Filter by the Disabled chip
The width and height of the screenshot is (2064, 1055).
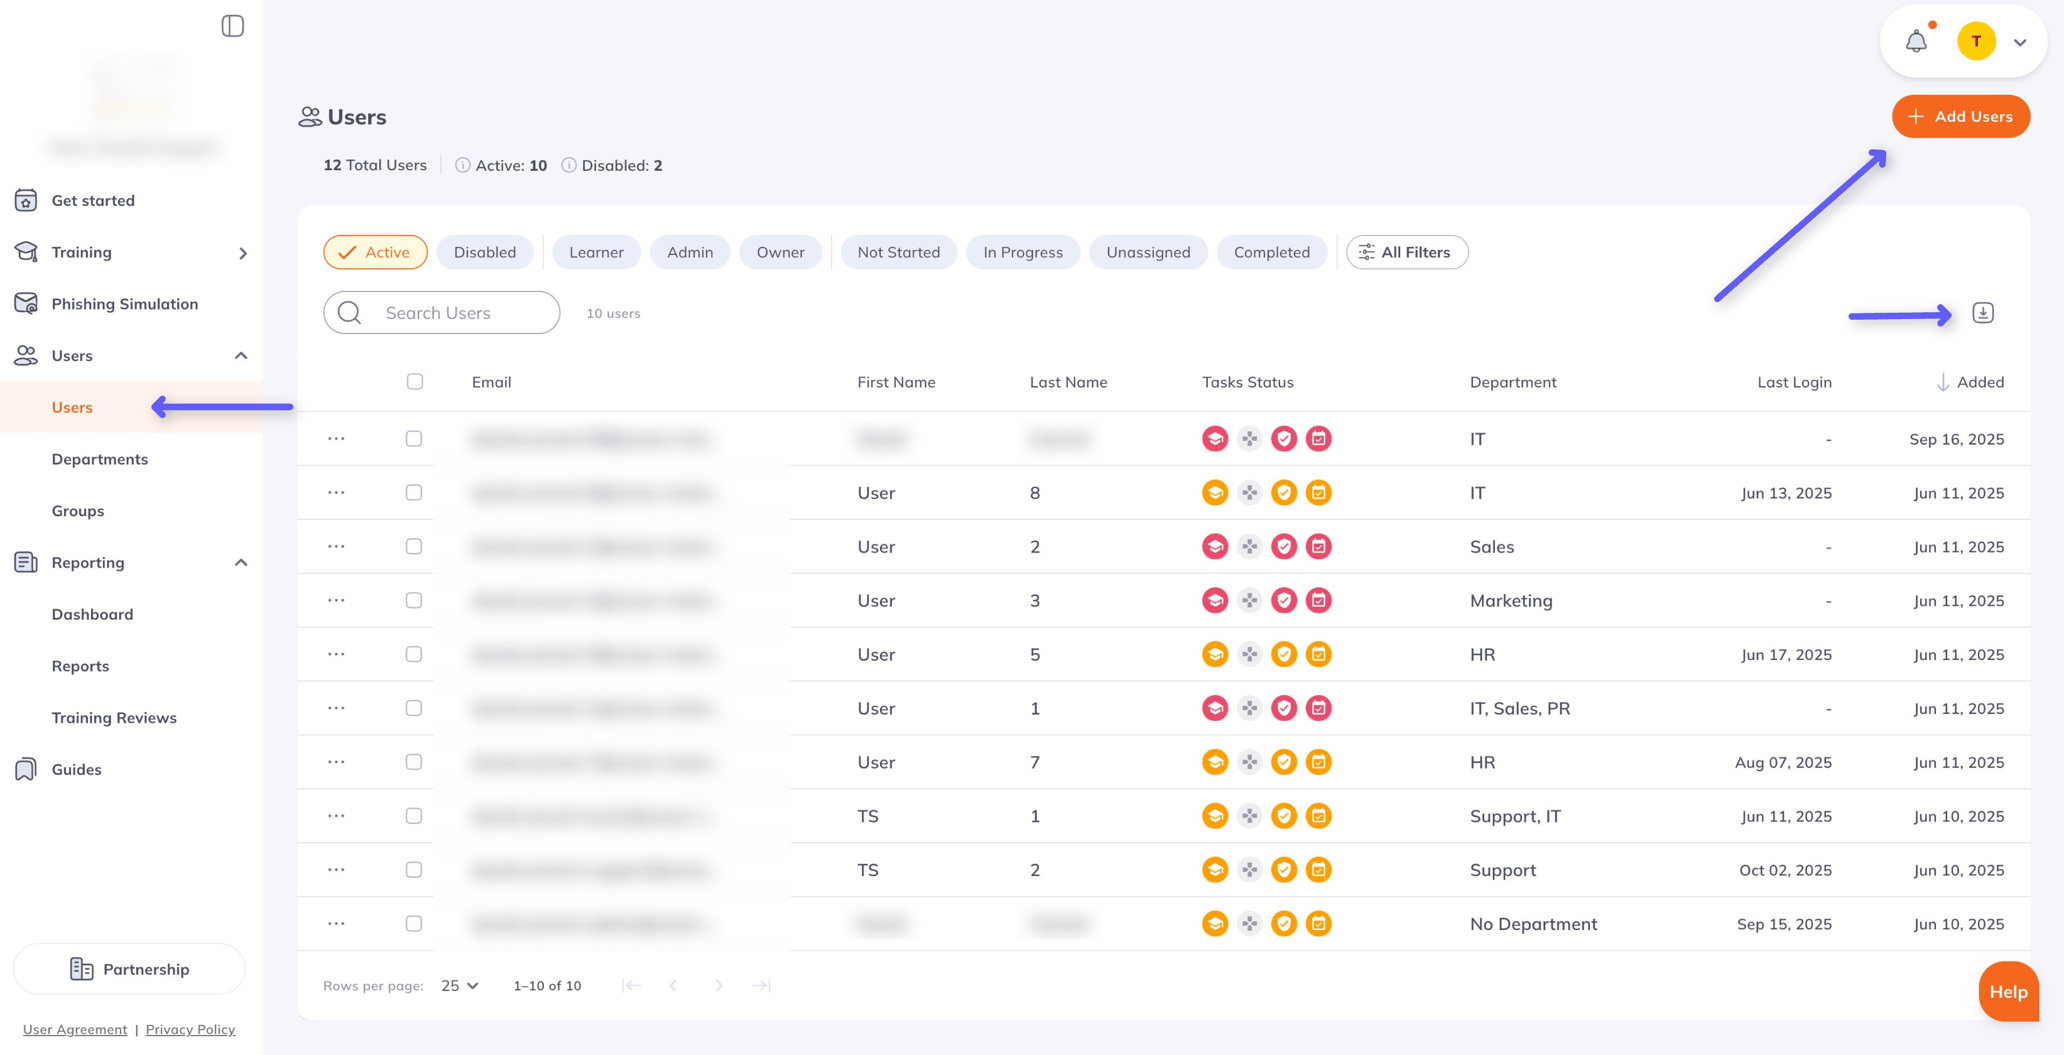[x=485, y=252]
